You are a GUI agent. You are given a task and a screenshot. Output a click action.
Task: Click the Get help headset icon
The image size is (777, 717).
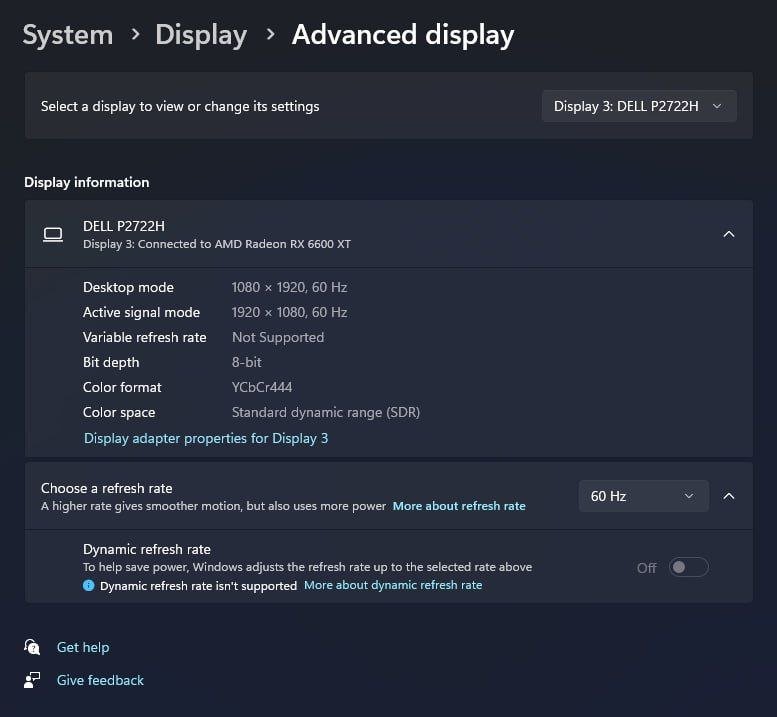tap(32, 647)
